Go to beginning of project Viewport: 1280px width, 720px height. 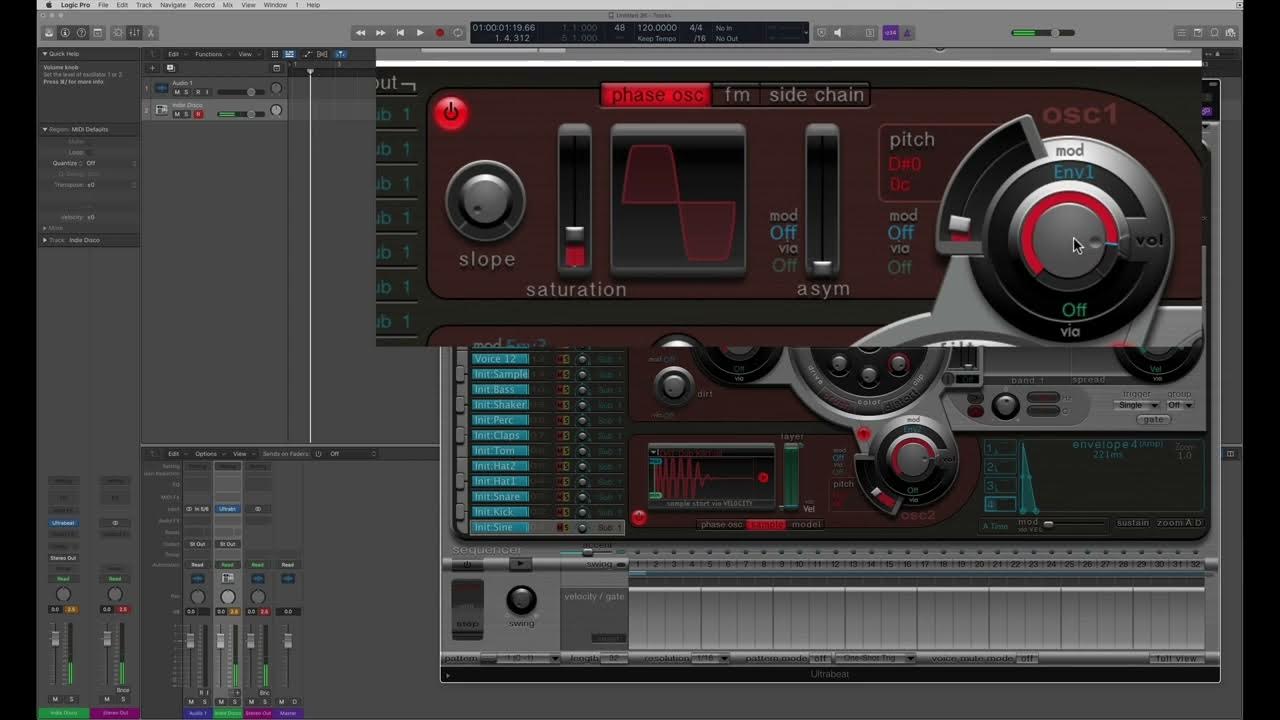[x=400, y=33]
